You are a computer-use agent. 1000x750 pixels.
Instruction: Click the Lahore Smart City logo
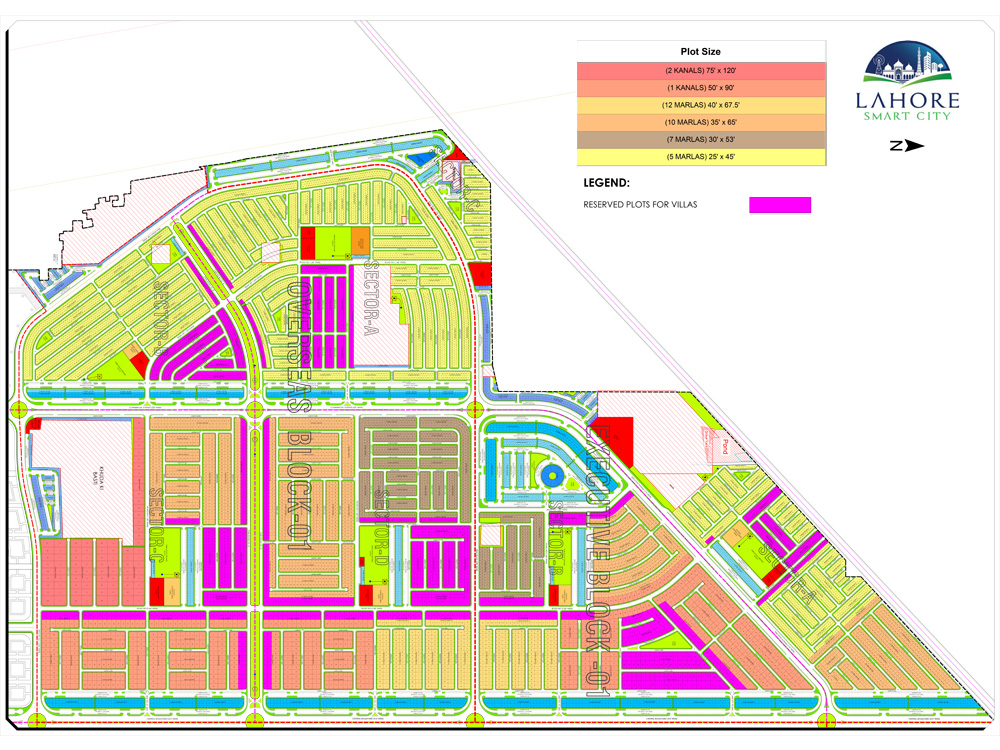coord(911,82)
